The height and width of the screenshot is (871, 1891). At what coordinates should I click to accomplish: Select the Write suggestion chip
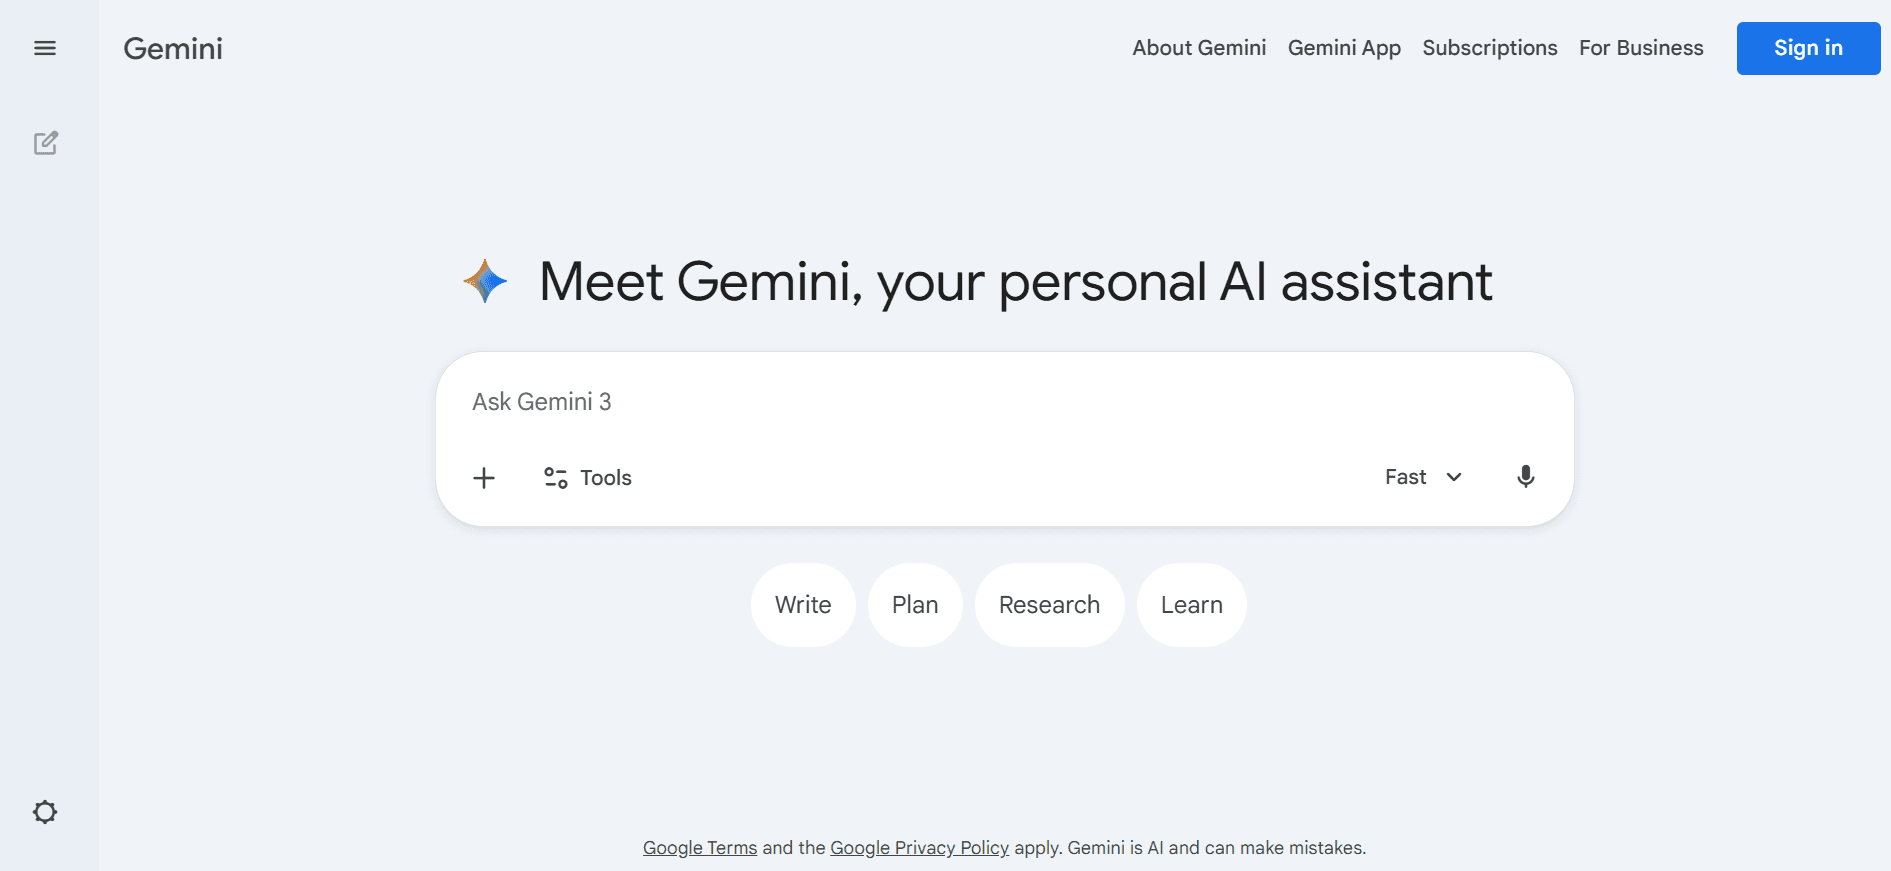803,604
